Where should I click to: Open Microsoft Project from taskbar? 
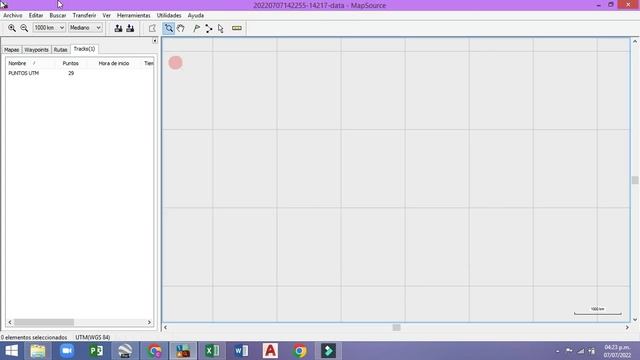click(x=96, y=351)
